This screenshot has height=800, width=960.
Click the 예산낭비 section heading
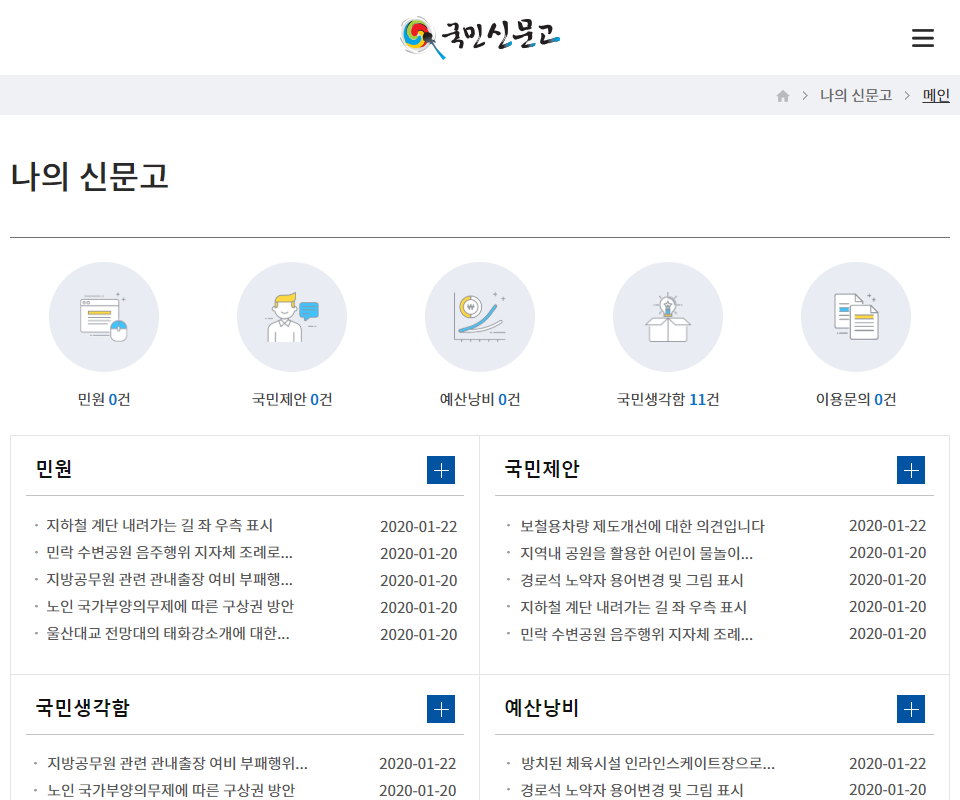[x=542, y=708]
